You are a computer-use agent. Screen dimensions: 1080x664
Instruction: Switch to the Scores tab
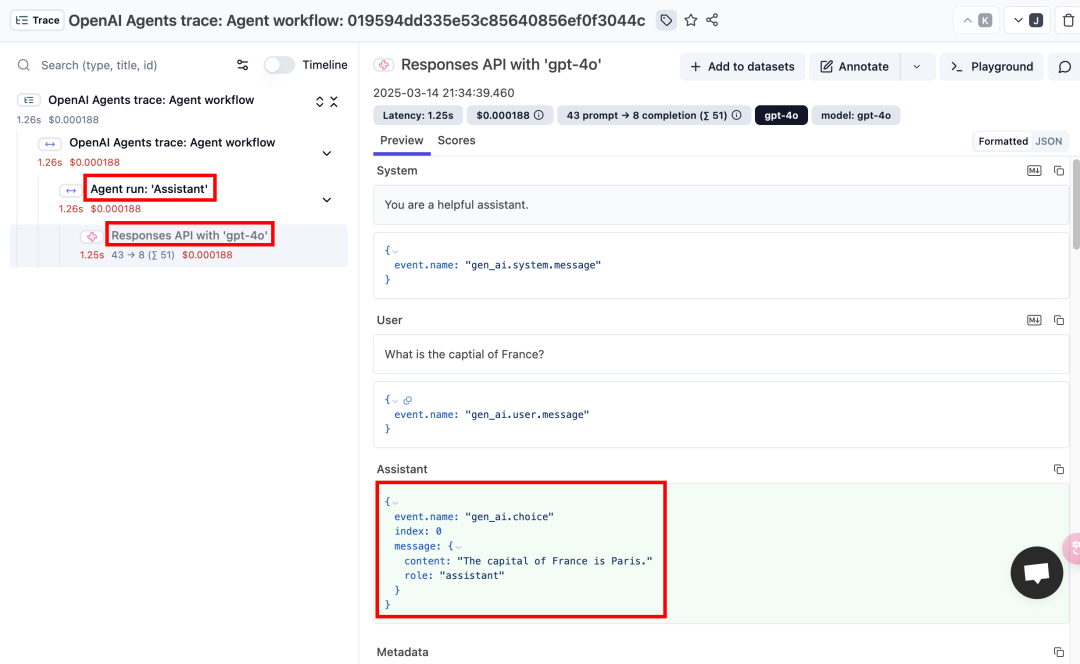pos(456,141)
